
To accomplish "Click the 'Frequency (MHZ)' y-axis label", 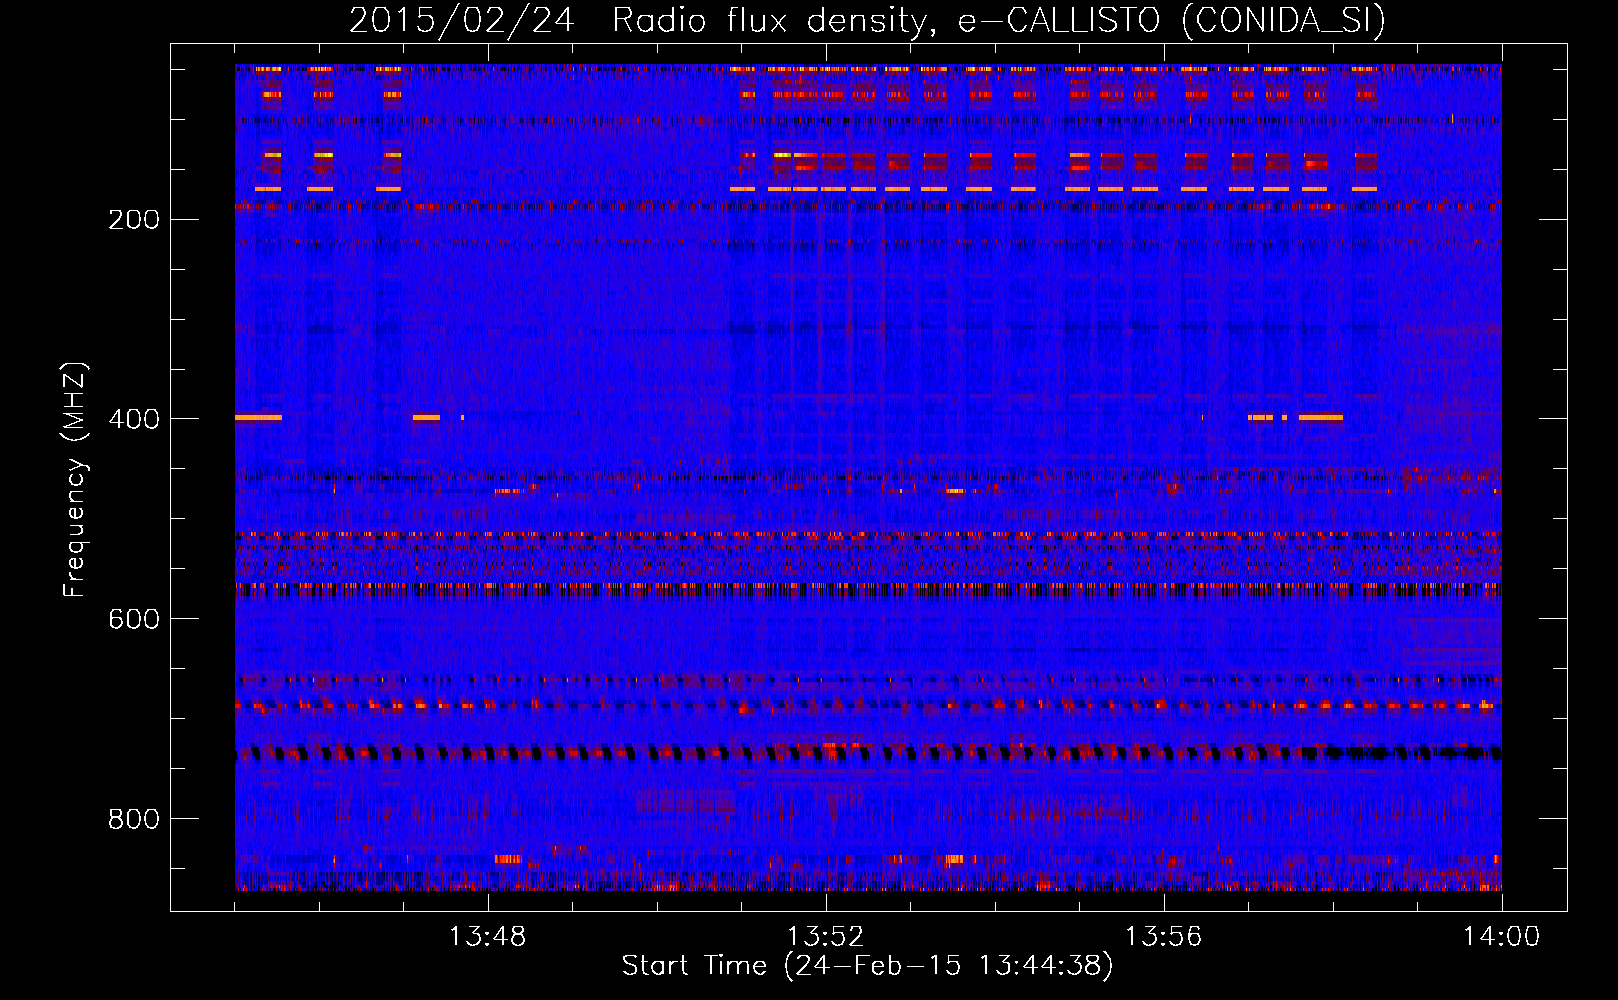I will coord(75,479).
